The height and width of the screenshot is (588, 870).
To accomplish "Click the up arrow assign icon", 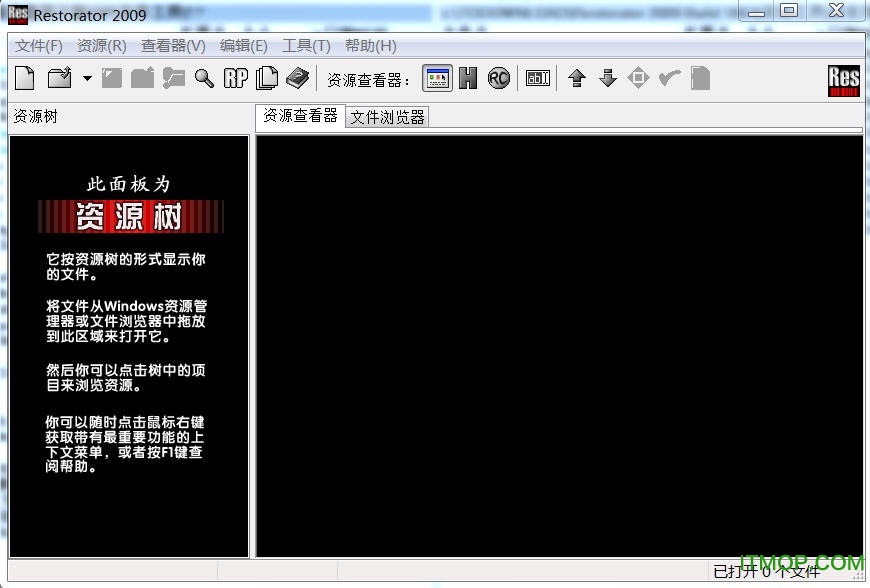I will pyautogui.click(x=578, y=78).
